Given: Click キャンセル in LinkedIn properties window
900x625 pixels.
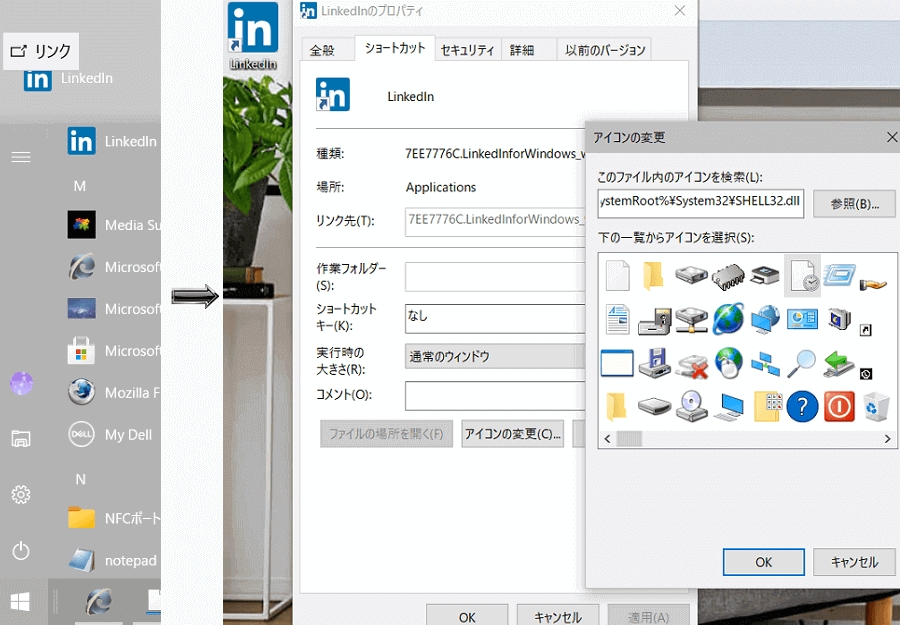Looking at the screenshot, I should tap(558, 616).
